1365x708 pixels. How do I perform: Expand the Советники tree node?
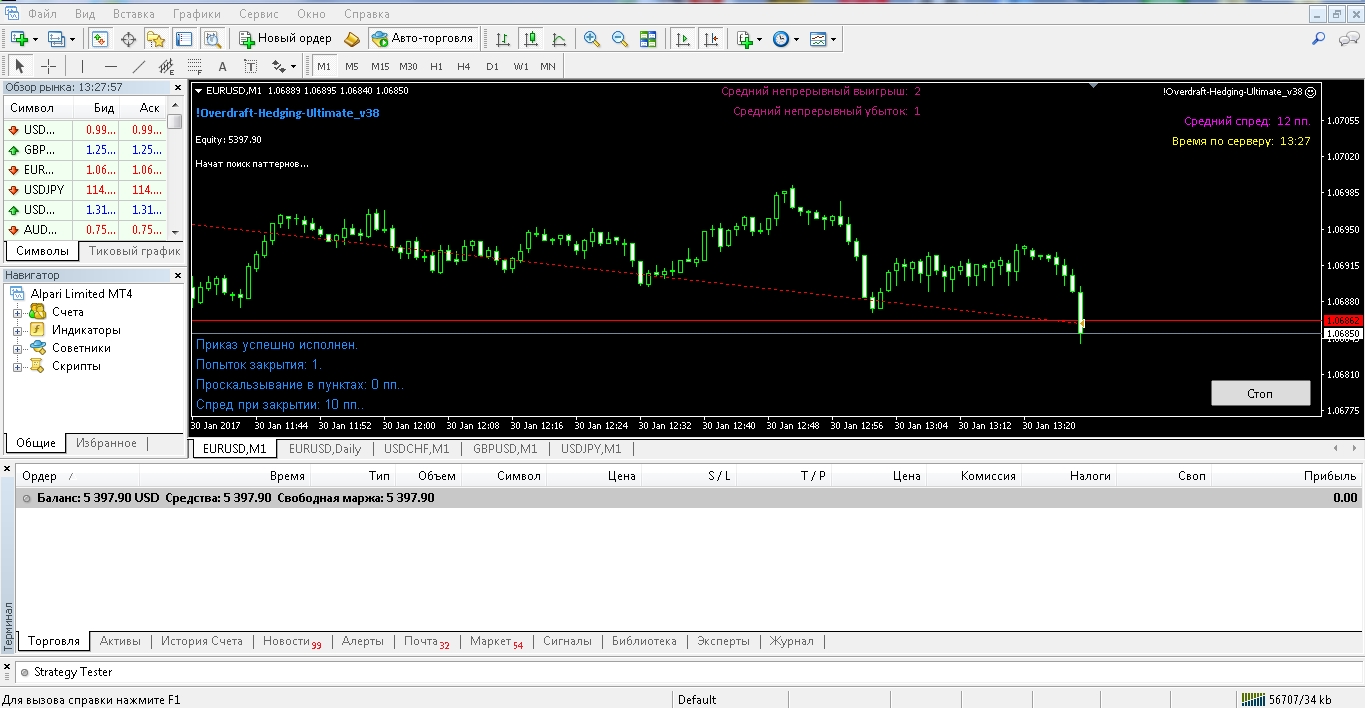pos(17,348)
